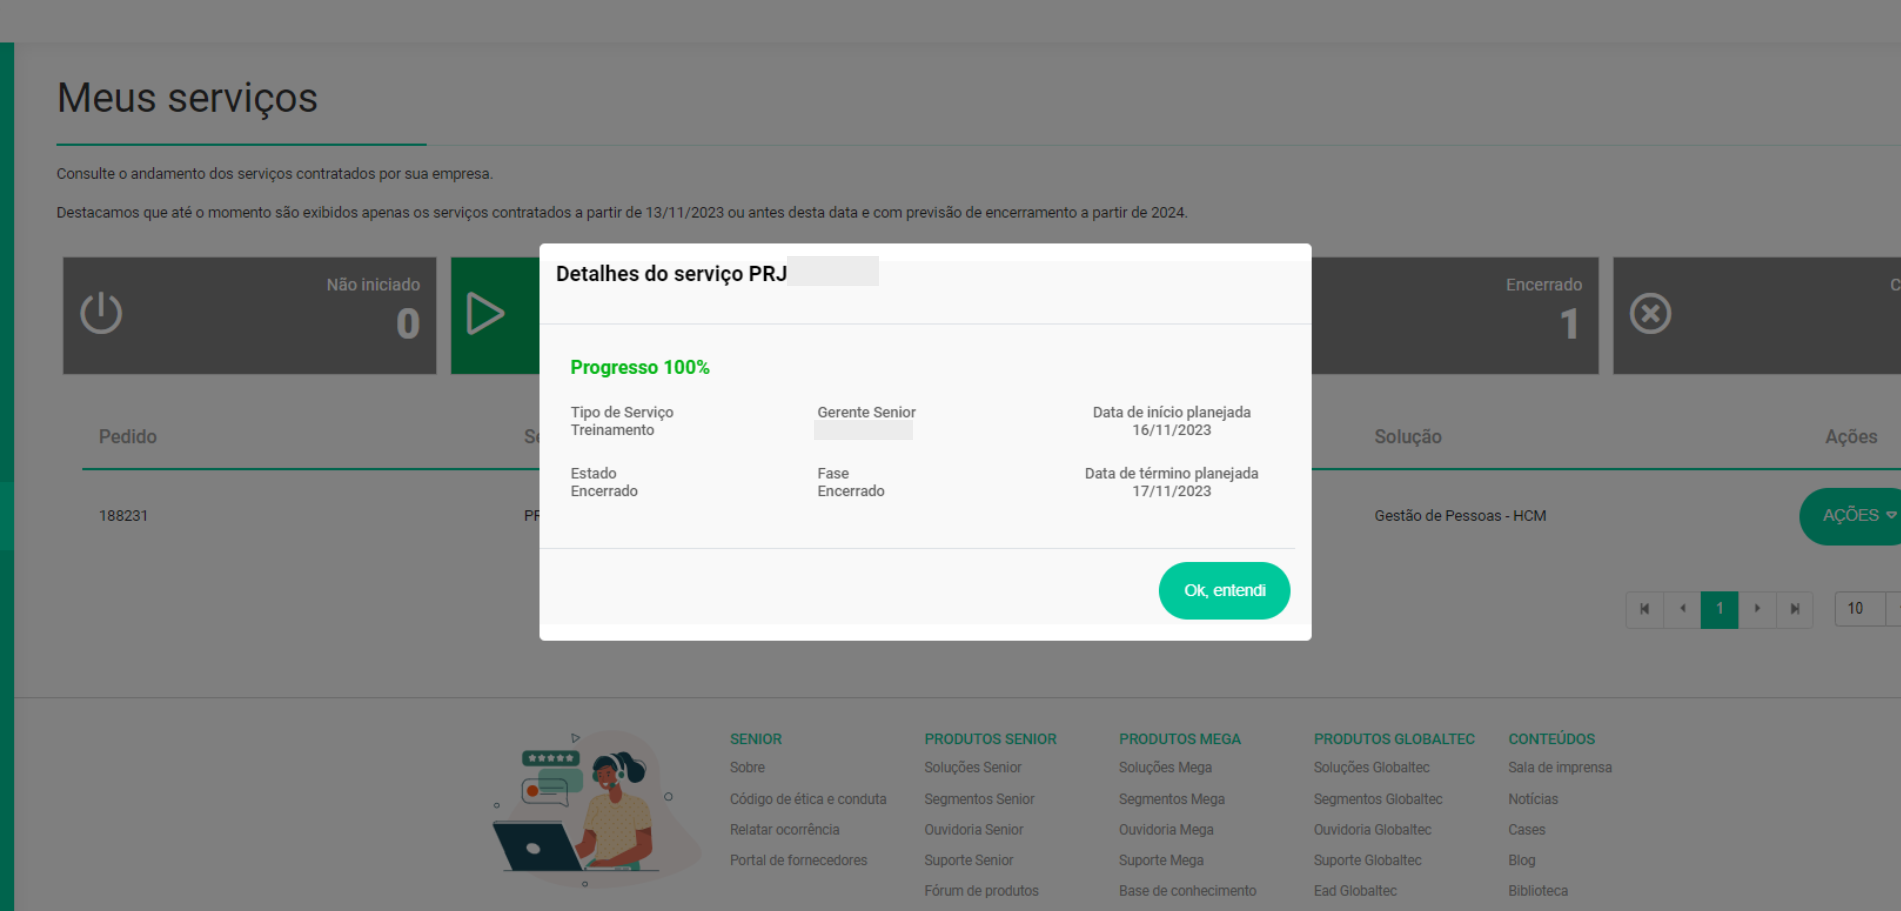
Task: Open the Sobre footer link
Action: [747, 768]
